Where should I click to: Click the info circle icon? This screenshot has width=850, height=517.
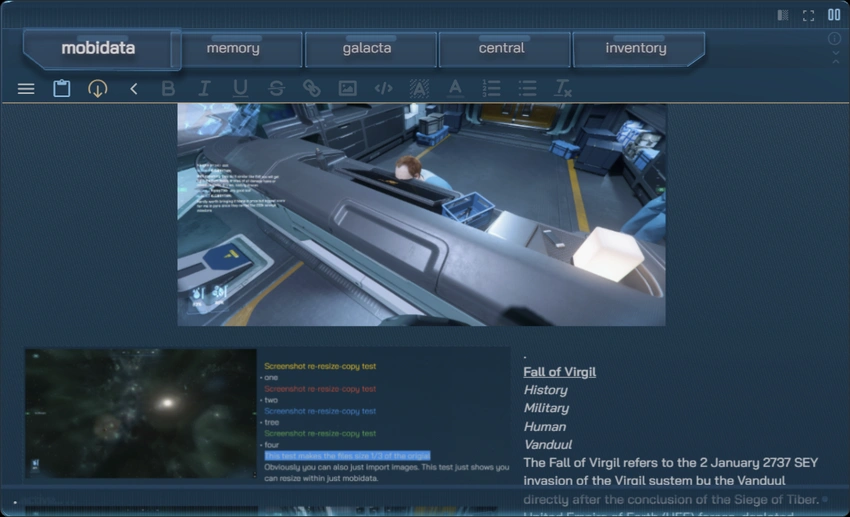pos(835,38)
